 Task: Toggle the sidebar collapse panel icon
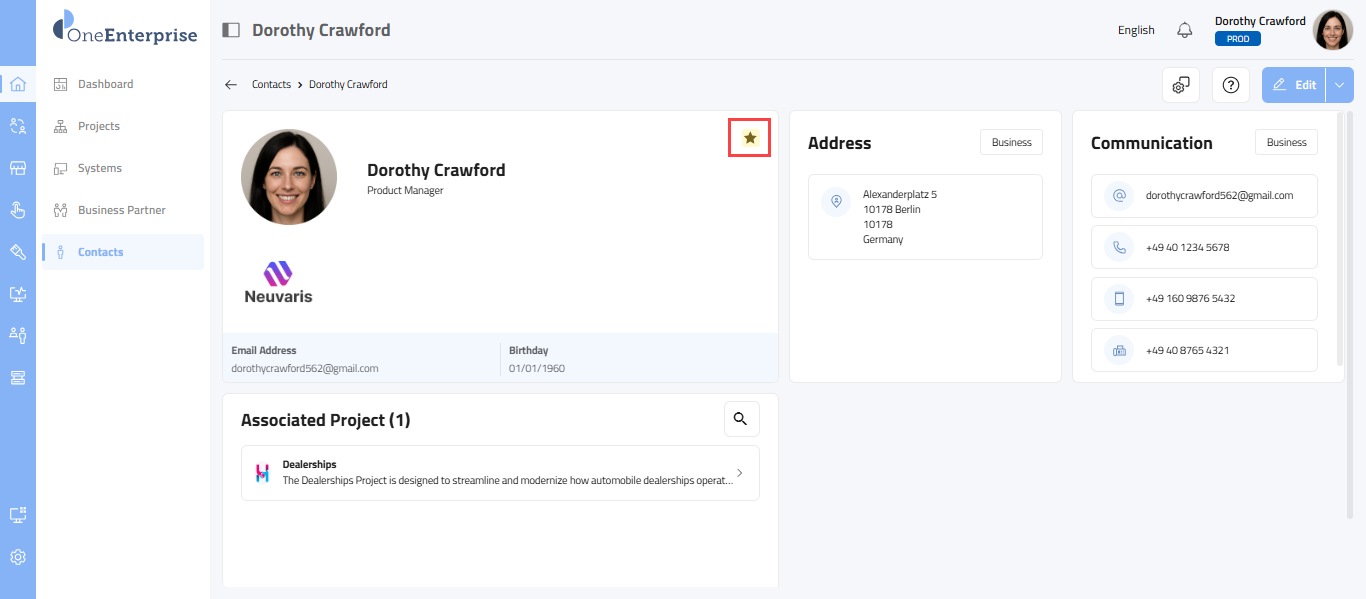point(231,30)
